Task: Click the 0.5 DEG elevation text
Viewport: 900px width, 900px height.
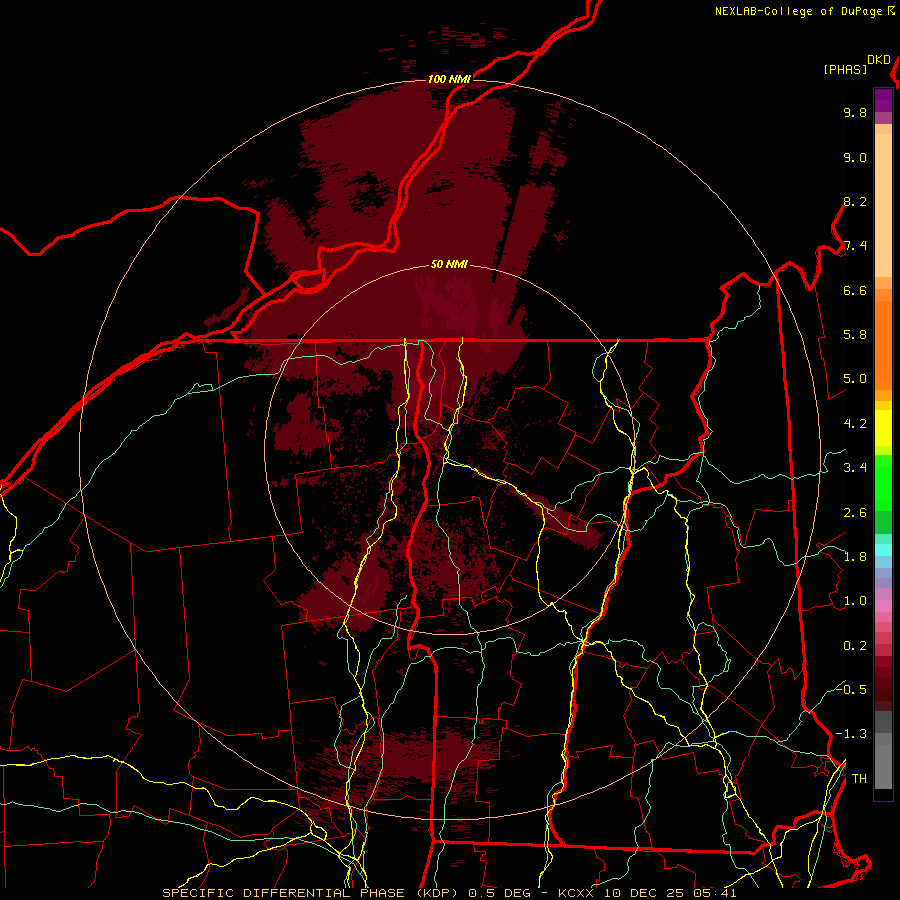Action: (498, 893)
